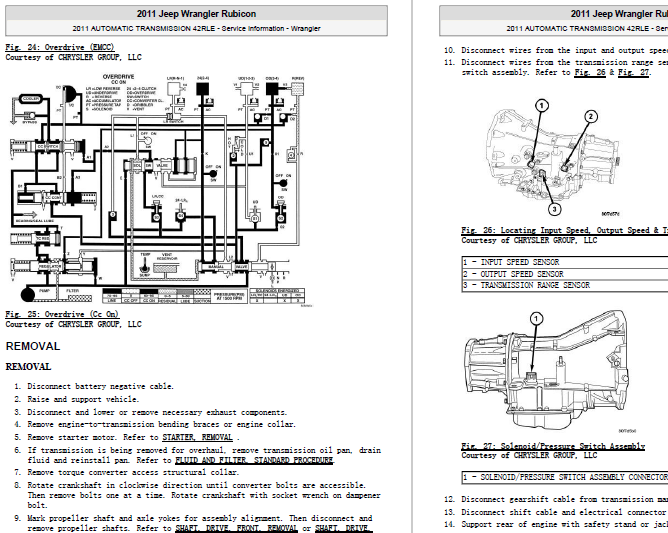Click the 'Fig. 24: Overdrive (EMCC)' caption

click(x=60, y=47)
